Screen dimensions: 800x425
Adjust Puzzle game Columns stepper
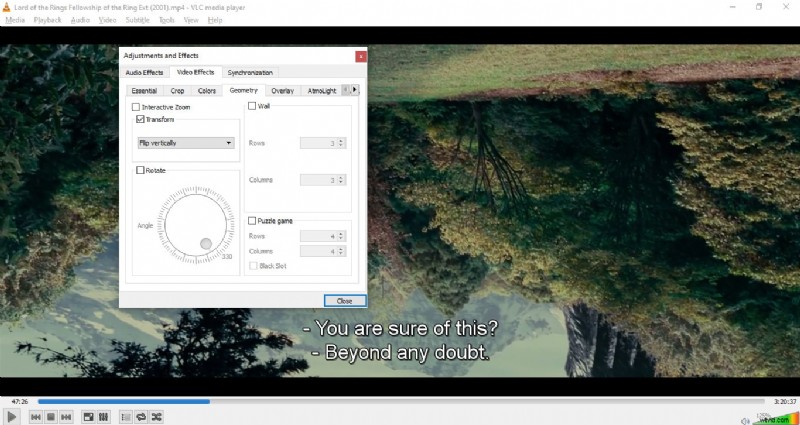(x=341, y=252)
